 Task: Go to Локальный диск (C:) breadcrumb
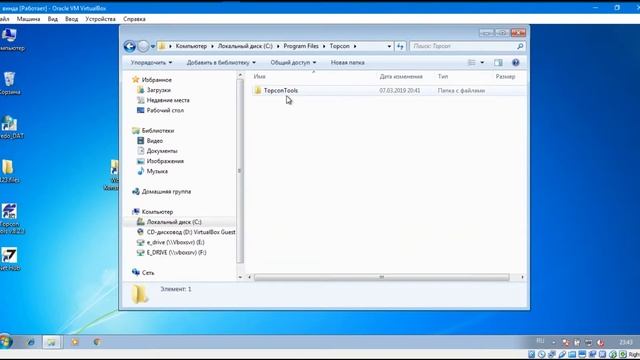click(245, 46)
